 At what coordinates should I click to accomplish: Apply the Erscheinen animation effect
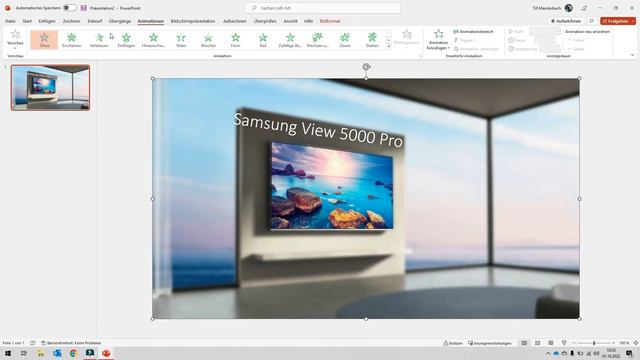71,40
